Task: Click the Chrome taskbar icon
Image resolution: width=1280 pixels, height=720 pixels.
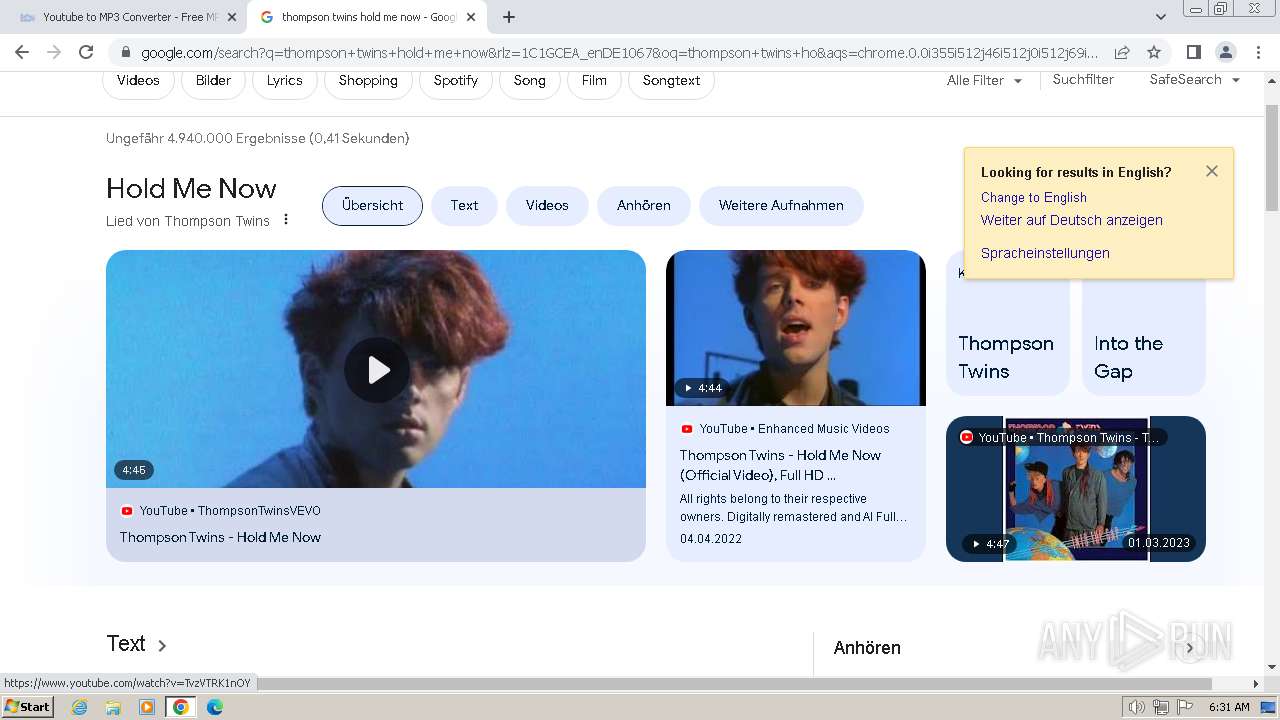Action: click(181, 707)
